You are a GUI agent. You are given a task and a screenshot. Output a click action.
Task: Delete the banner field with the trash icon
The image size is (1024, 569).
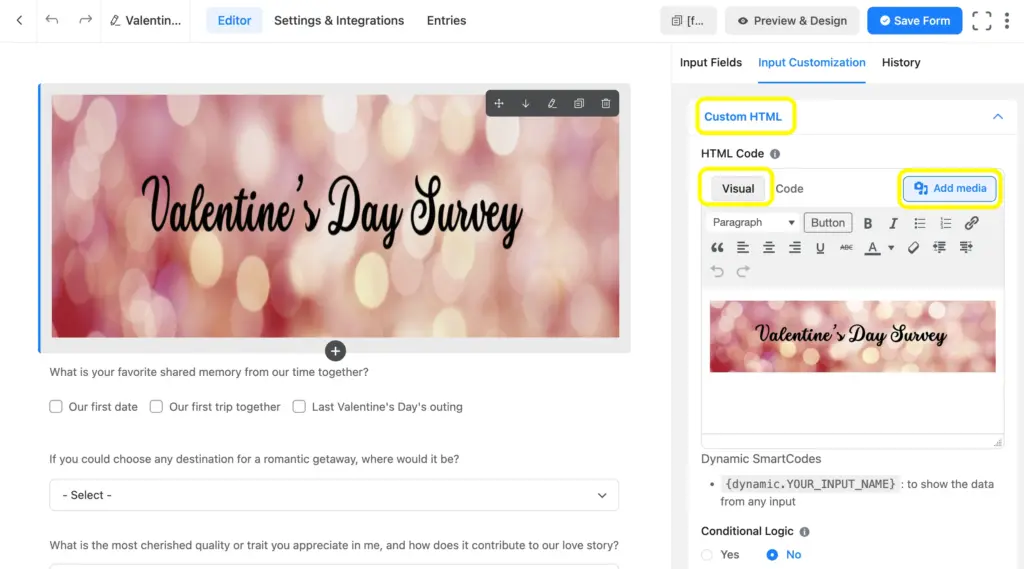click(606, 103)
